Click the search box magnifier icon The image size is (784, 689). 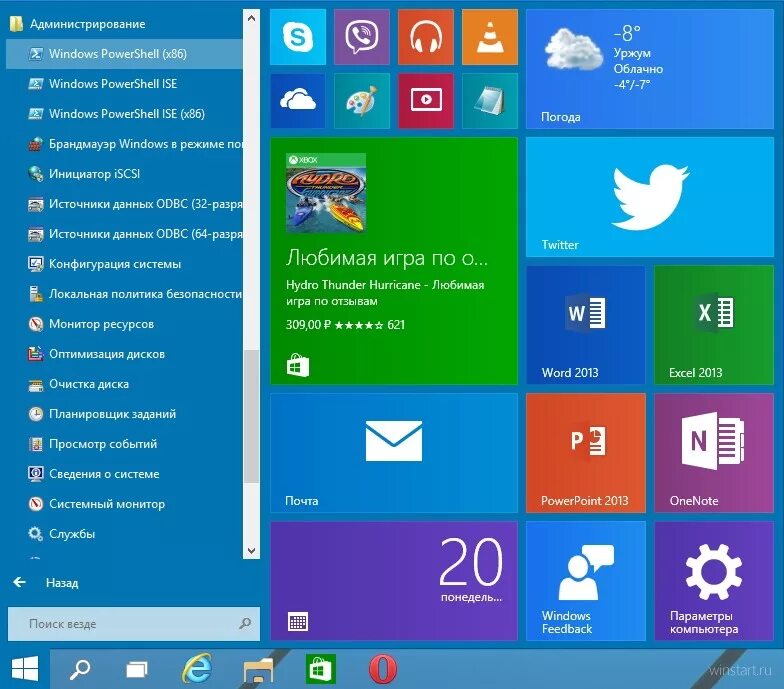coord(245,623)
